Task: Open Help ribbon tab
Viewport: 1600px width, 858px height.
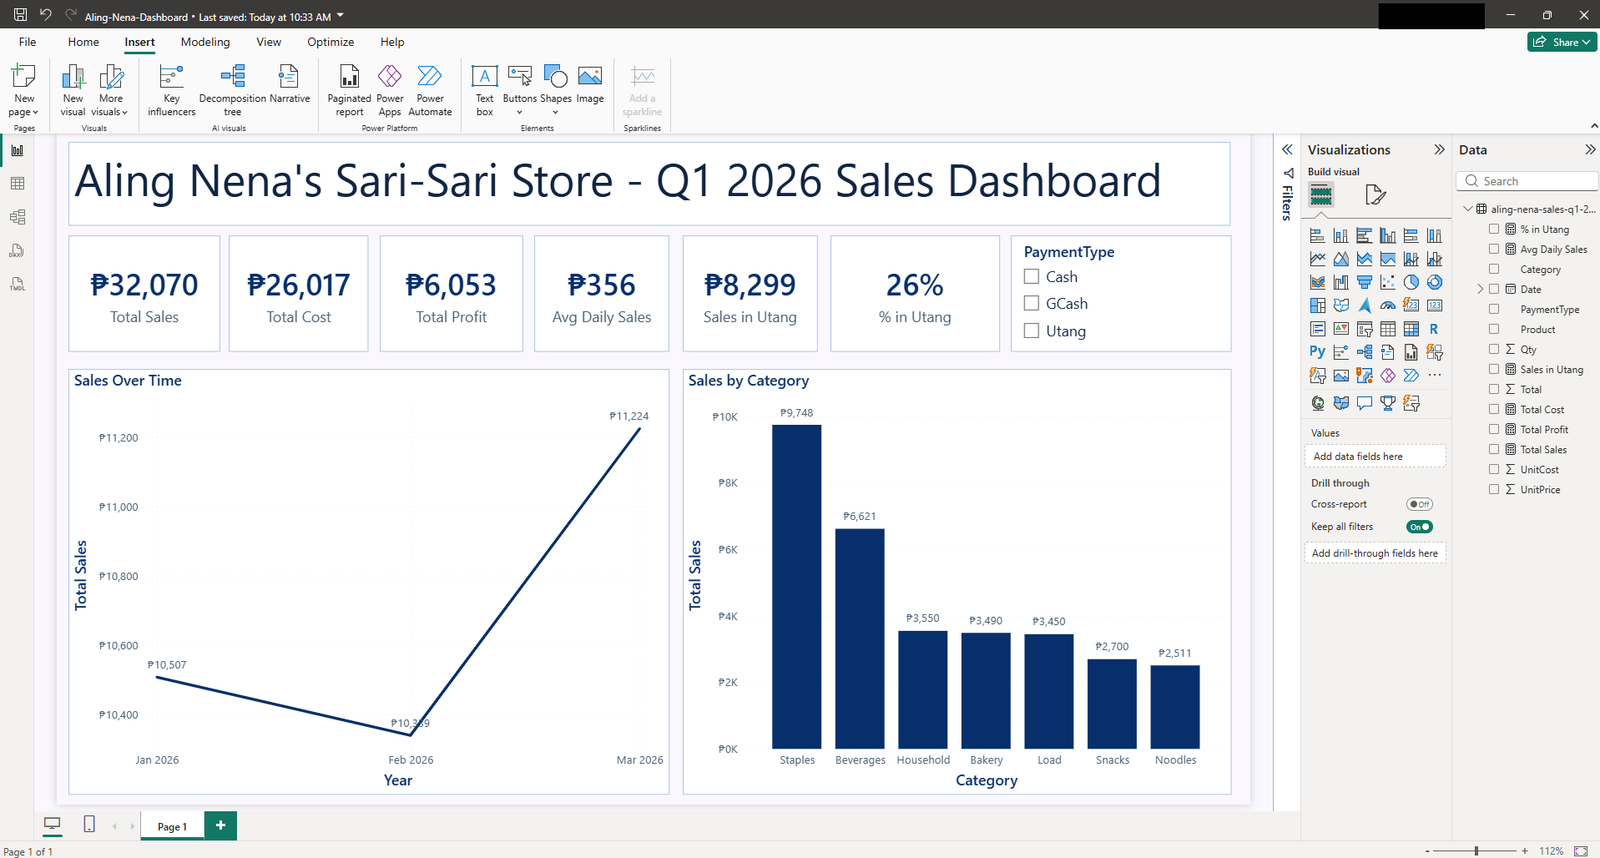Action: point(392,42)
